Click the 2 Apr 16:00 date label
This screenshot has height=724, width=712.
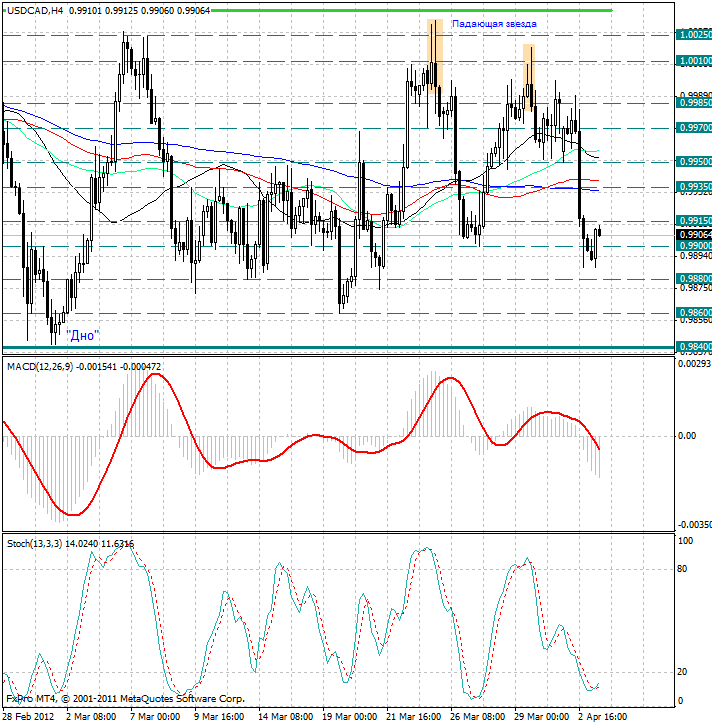click(x=603, y=716)
